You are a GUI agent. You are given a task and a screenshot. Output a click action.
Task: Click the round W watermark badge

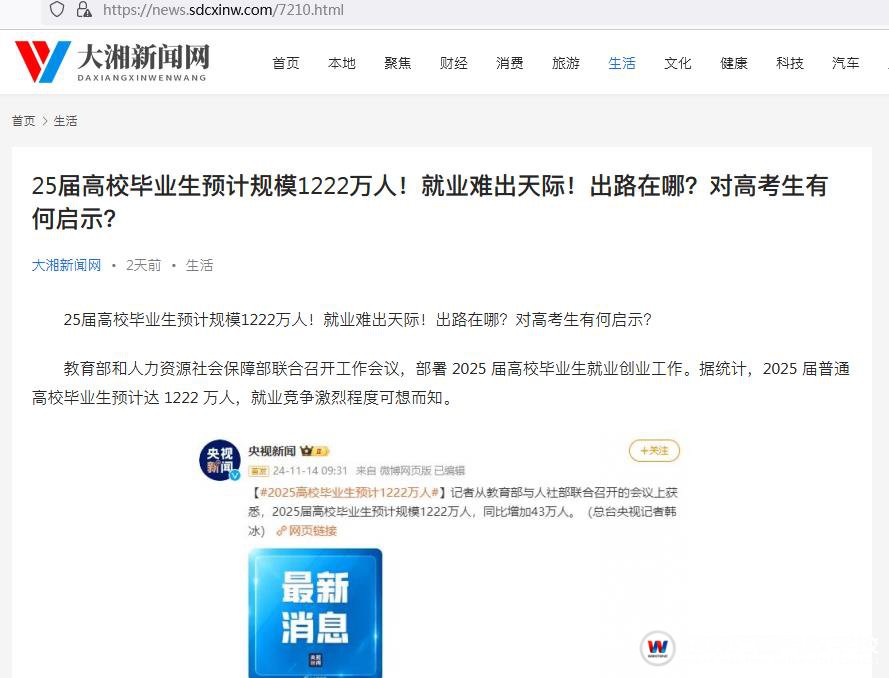coord(658,647)
